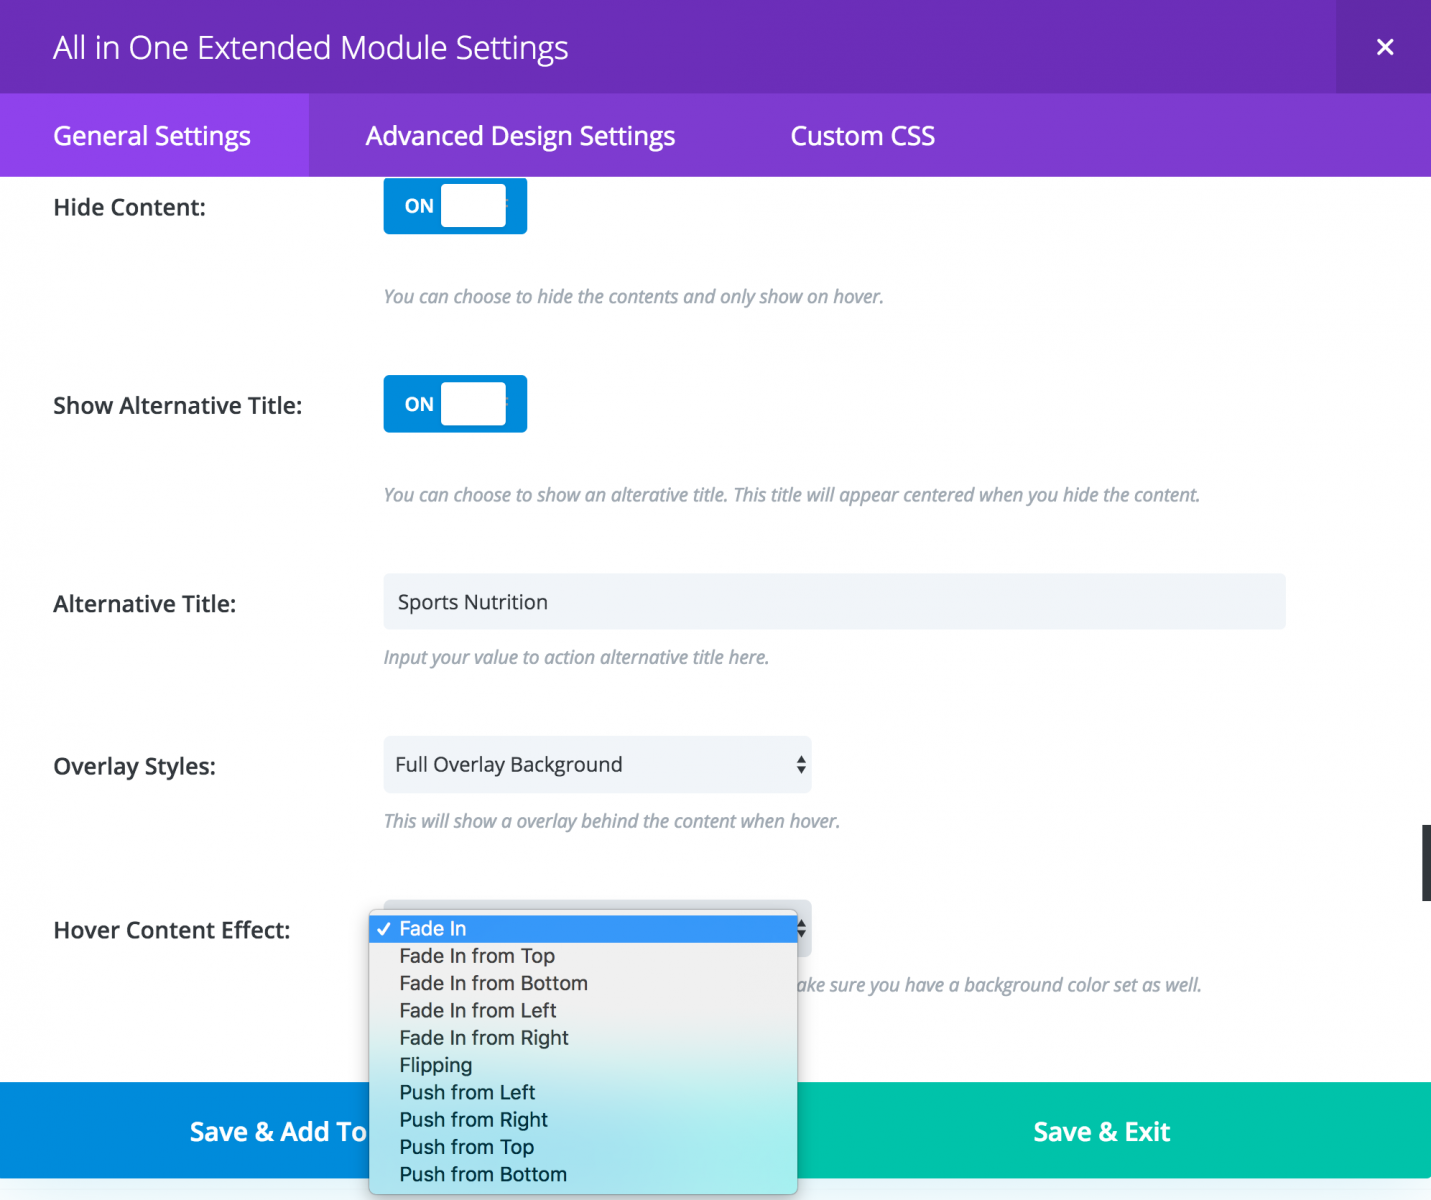
Task: Open the Custom CSS tab
Action: point(862,135)
